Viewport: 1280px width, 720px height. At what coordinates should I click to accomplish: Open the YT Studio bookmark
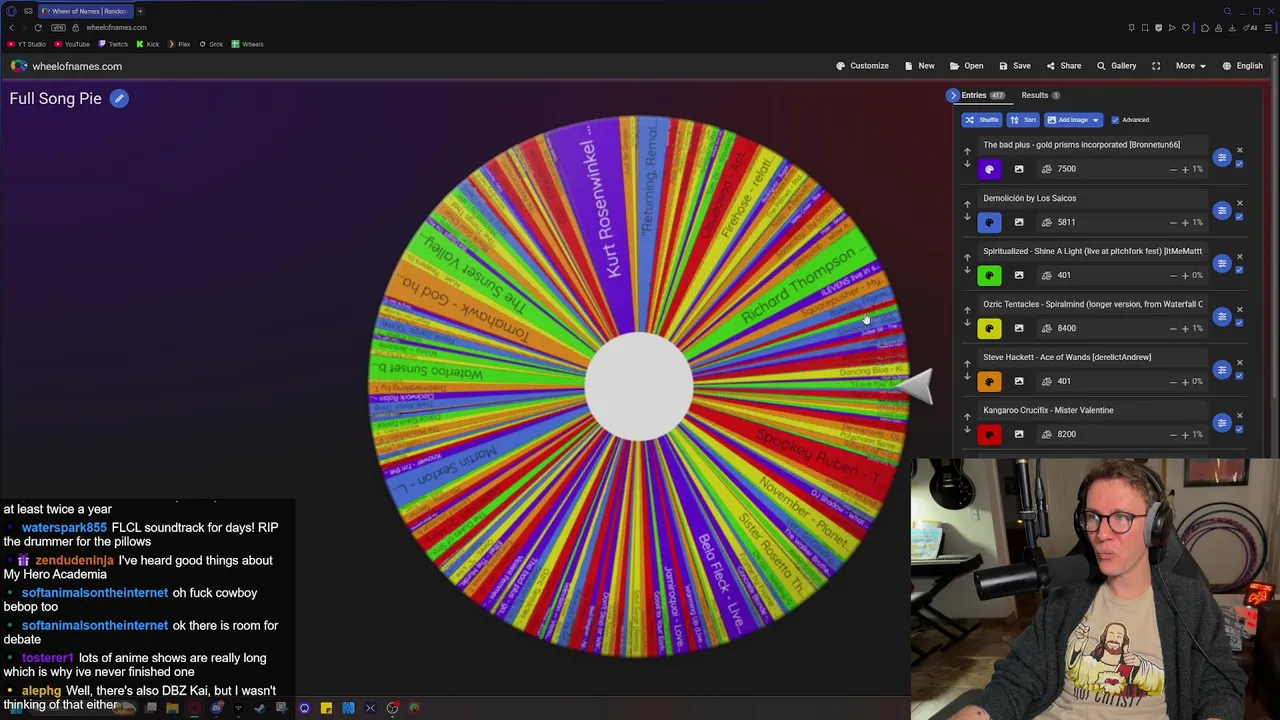pos(27,44)
